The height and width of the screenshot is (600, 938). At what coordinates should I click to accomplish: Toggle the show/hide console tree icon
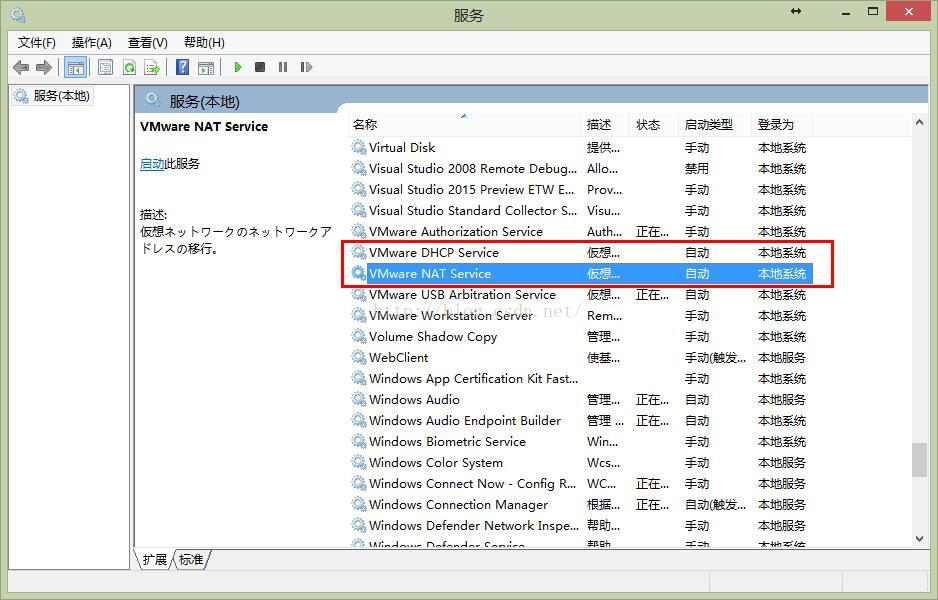coord(75,67)
